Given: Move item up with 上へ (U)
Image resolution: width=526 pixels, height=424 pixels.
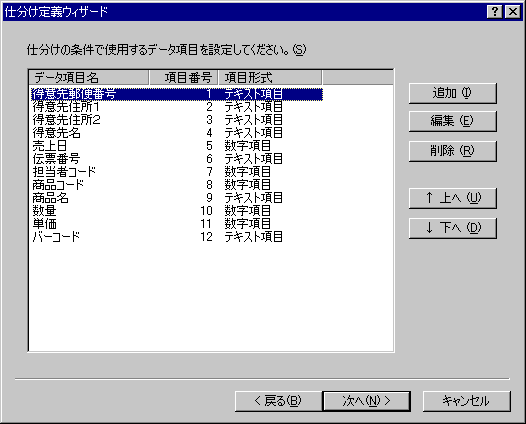Looking at the screenshot, I should pos(453,198).
